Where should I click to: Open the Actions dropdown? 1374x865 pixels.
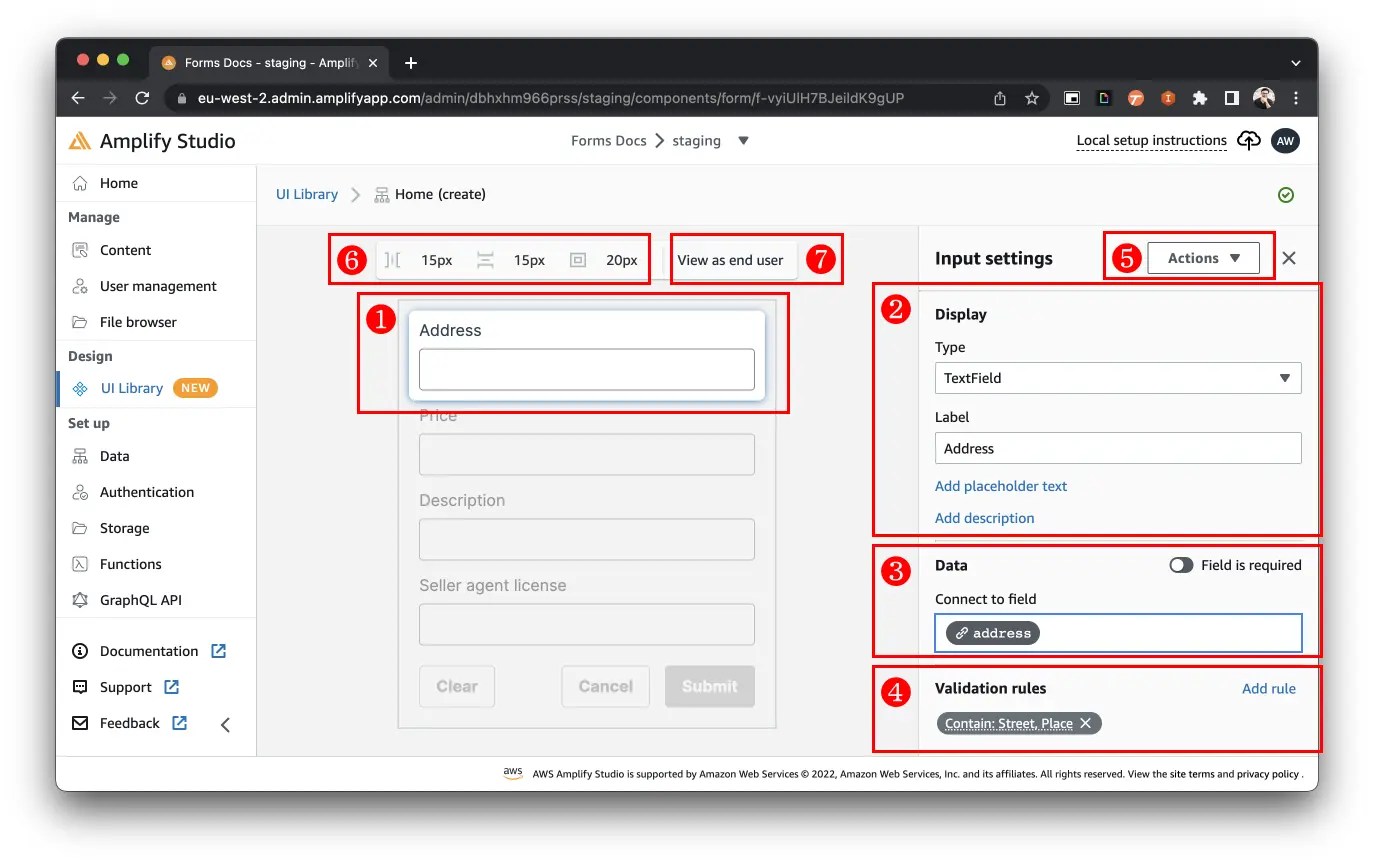[1202, 257]
